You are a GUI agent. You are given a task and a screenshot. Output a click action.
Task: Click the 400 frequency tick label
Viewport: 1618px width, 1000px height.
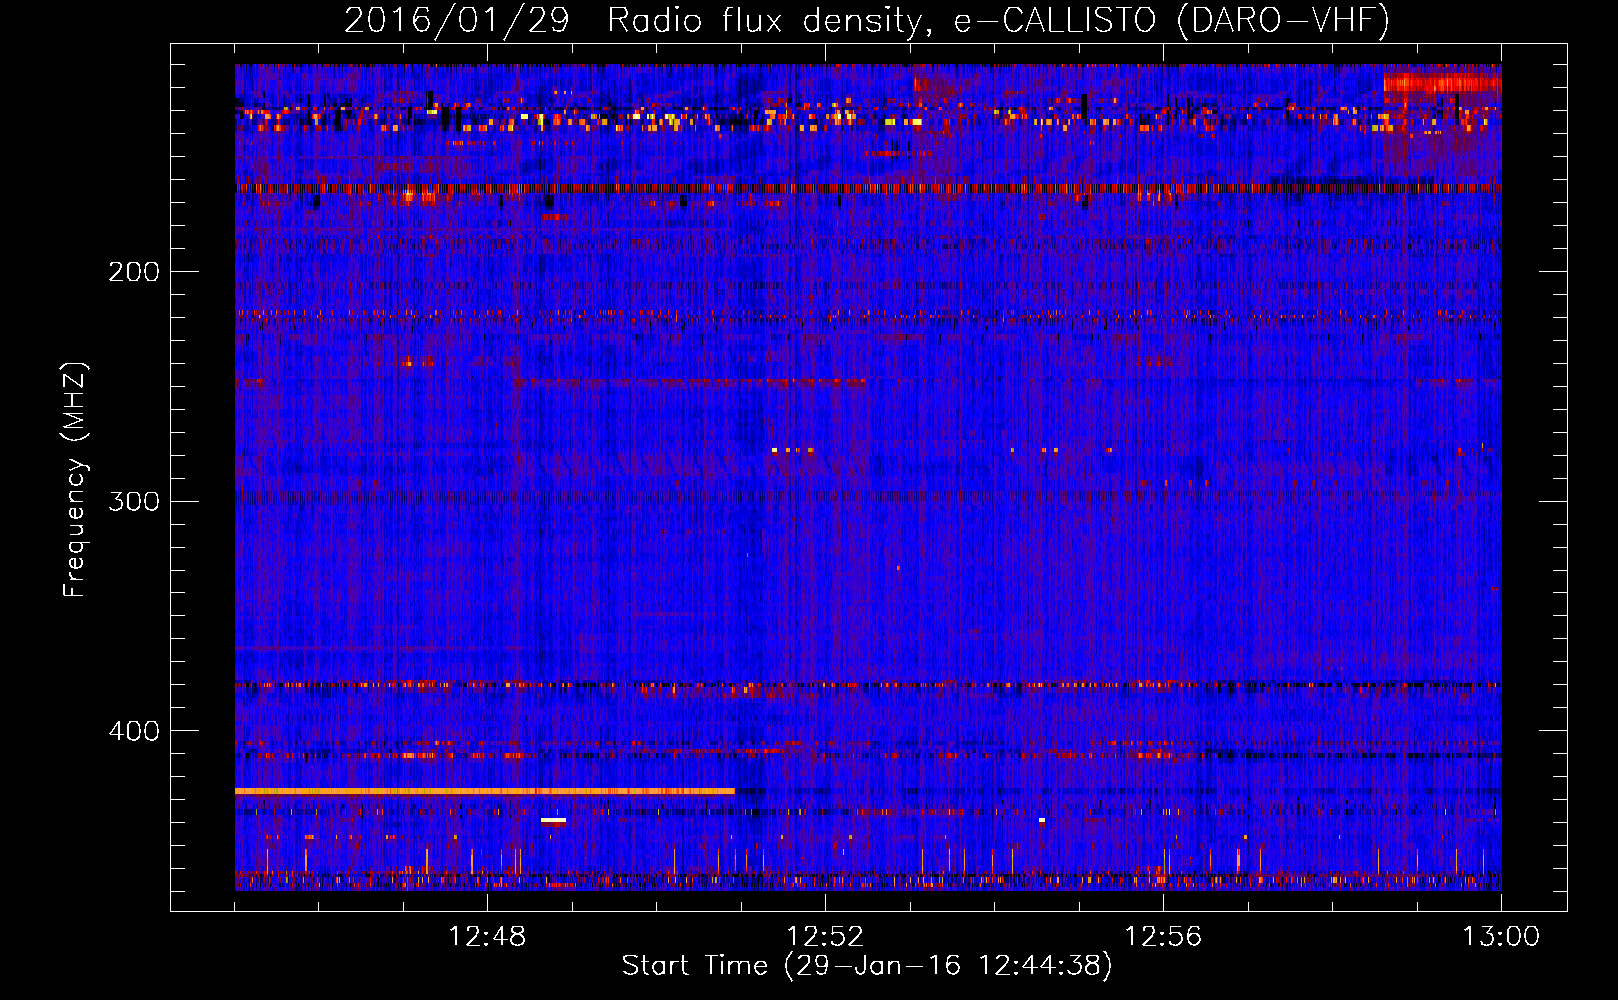134,731
